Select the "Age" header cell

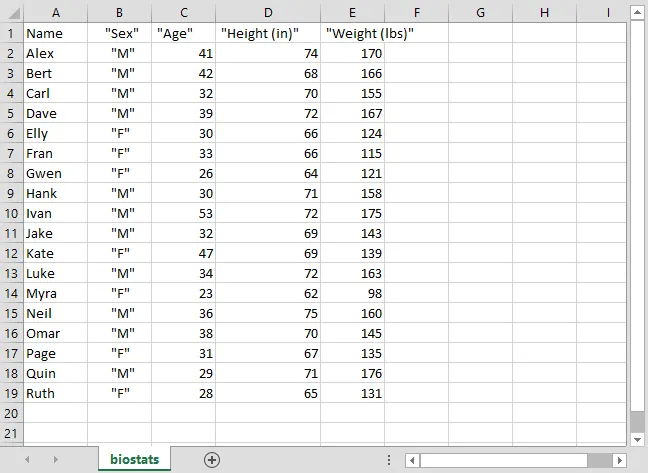183,33
